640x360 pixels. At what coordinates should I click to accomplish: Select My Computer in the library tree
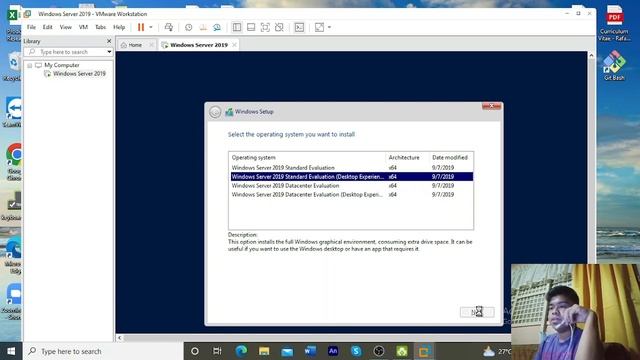click(x=62, y=65)
